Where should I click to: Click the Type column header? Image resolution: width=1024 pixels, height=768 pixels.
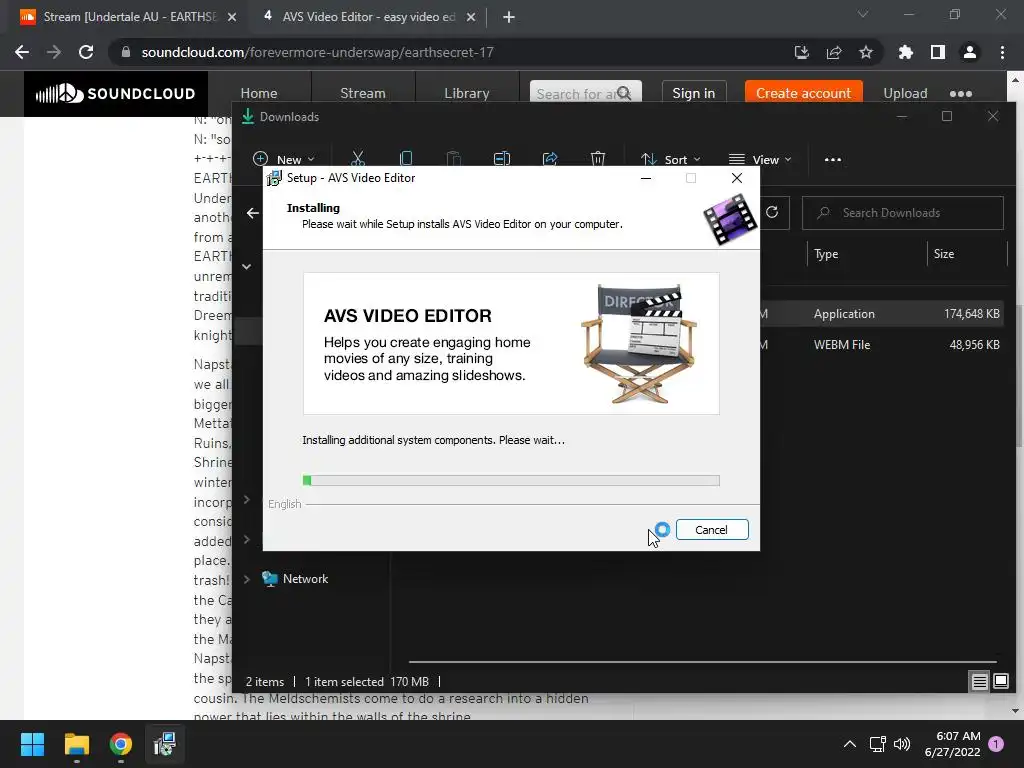[825, 254]
